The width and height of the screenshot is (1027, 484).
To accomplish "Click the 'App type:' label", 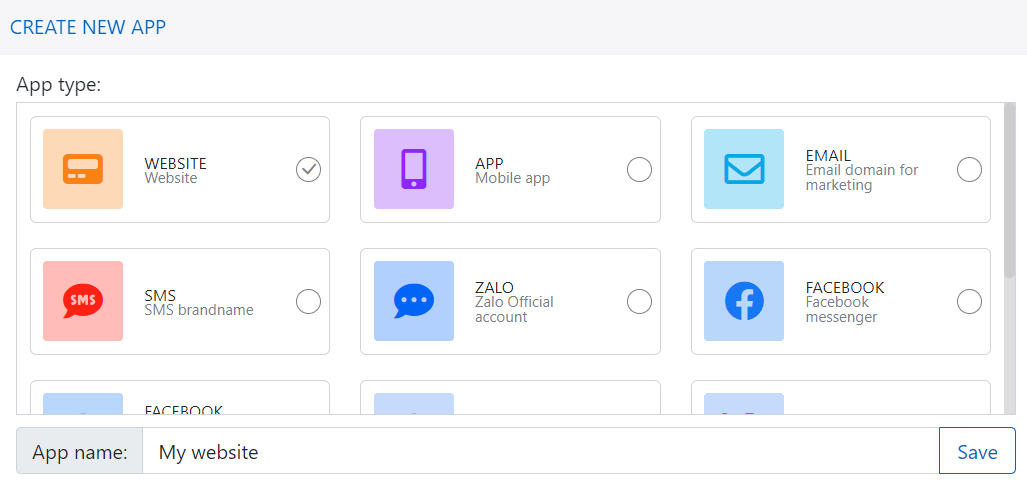I will [x=59, y=84].
